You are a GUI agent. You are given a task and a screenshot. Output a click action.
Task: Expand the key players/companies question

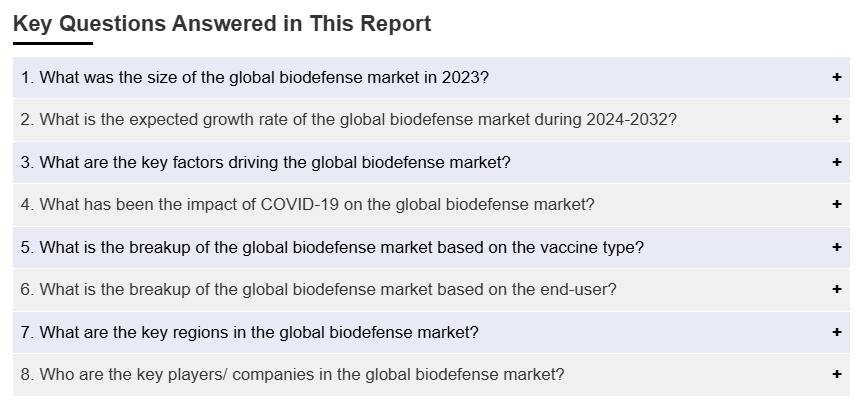292,374
